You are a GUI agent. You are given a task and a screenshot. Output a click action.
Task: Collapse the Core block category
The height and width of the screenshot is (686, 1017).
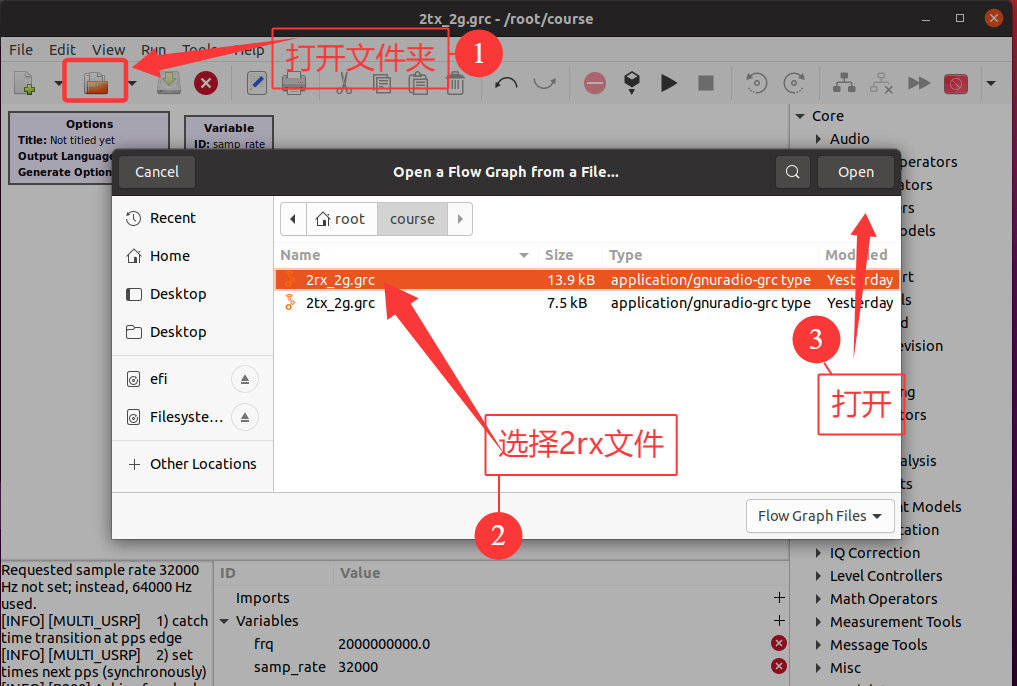pos(800,116)
